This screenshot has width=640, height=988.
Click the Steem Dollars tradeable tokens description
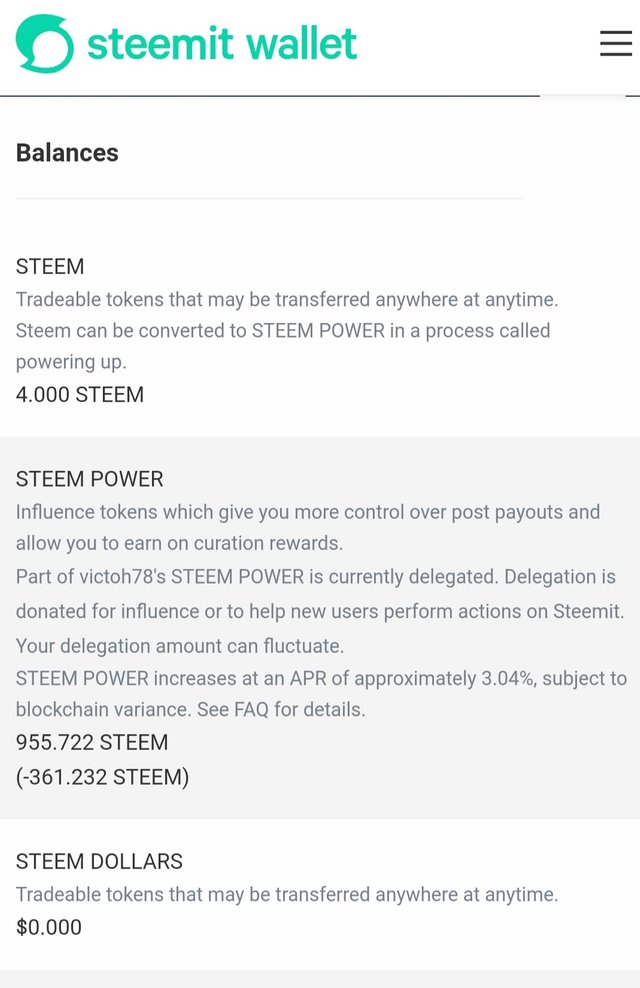click(287, 894)
